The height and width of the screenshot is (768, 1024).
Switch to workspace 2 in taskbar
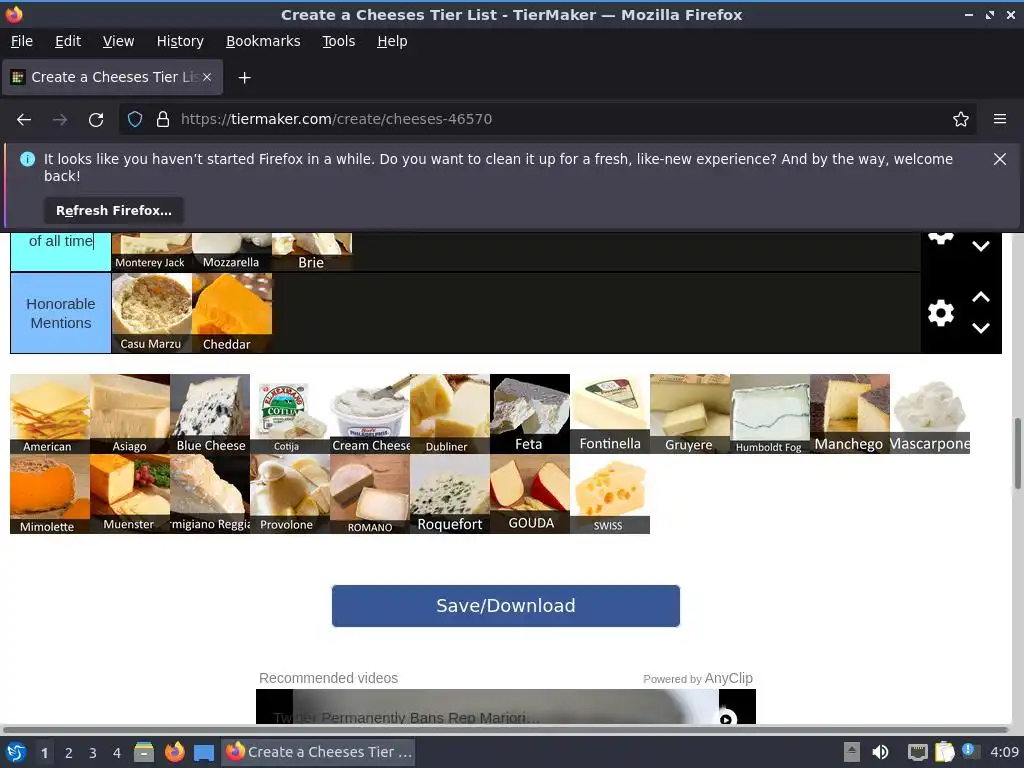click(x=69, y=752)
